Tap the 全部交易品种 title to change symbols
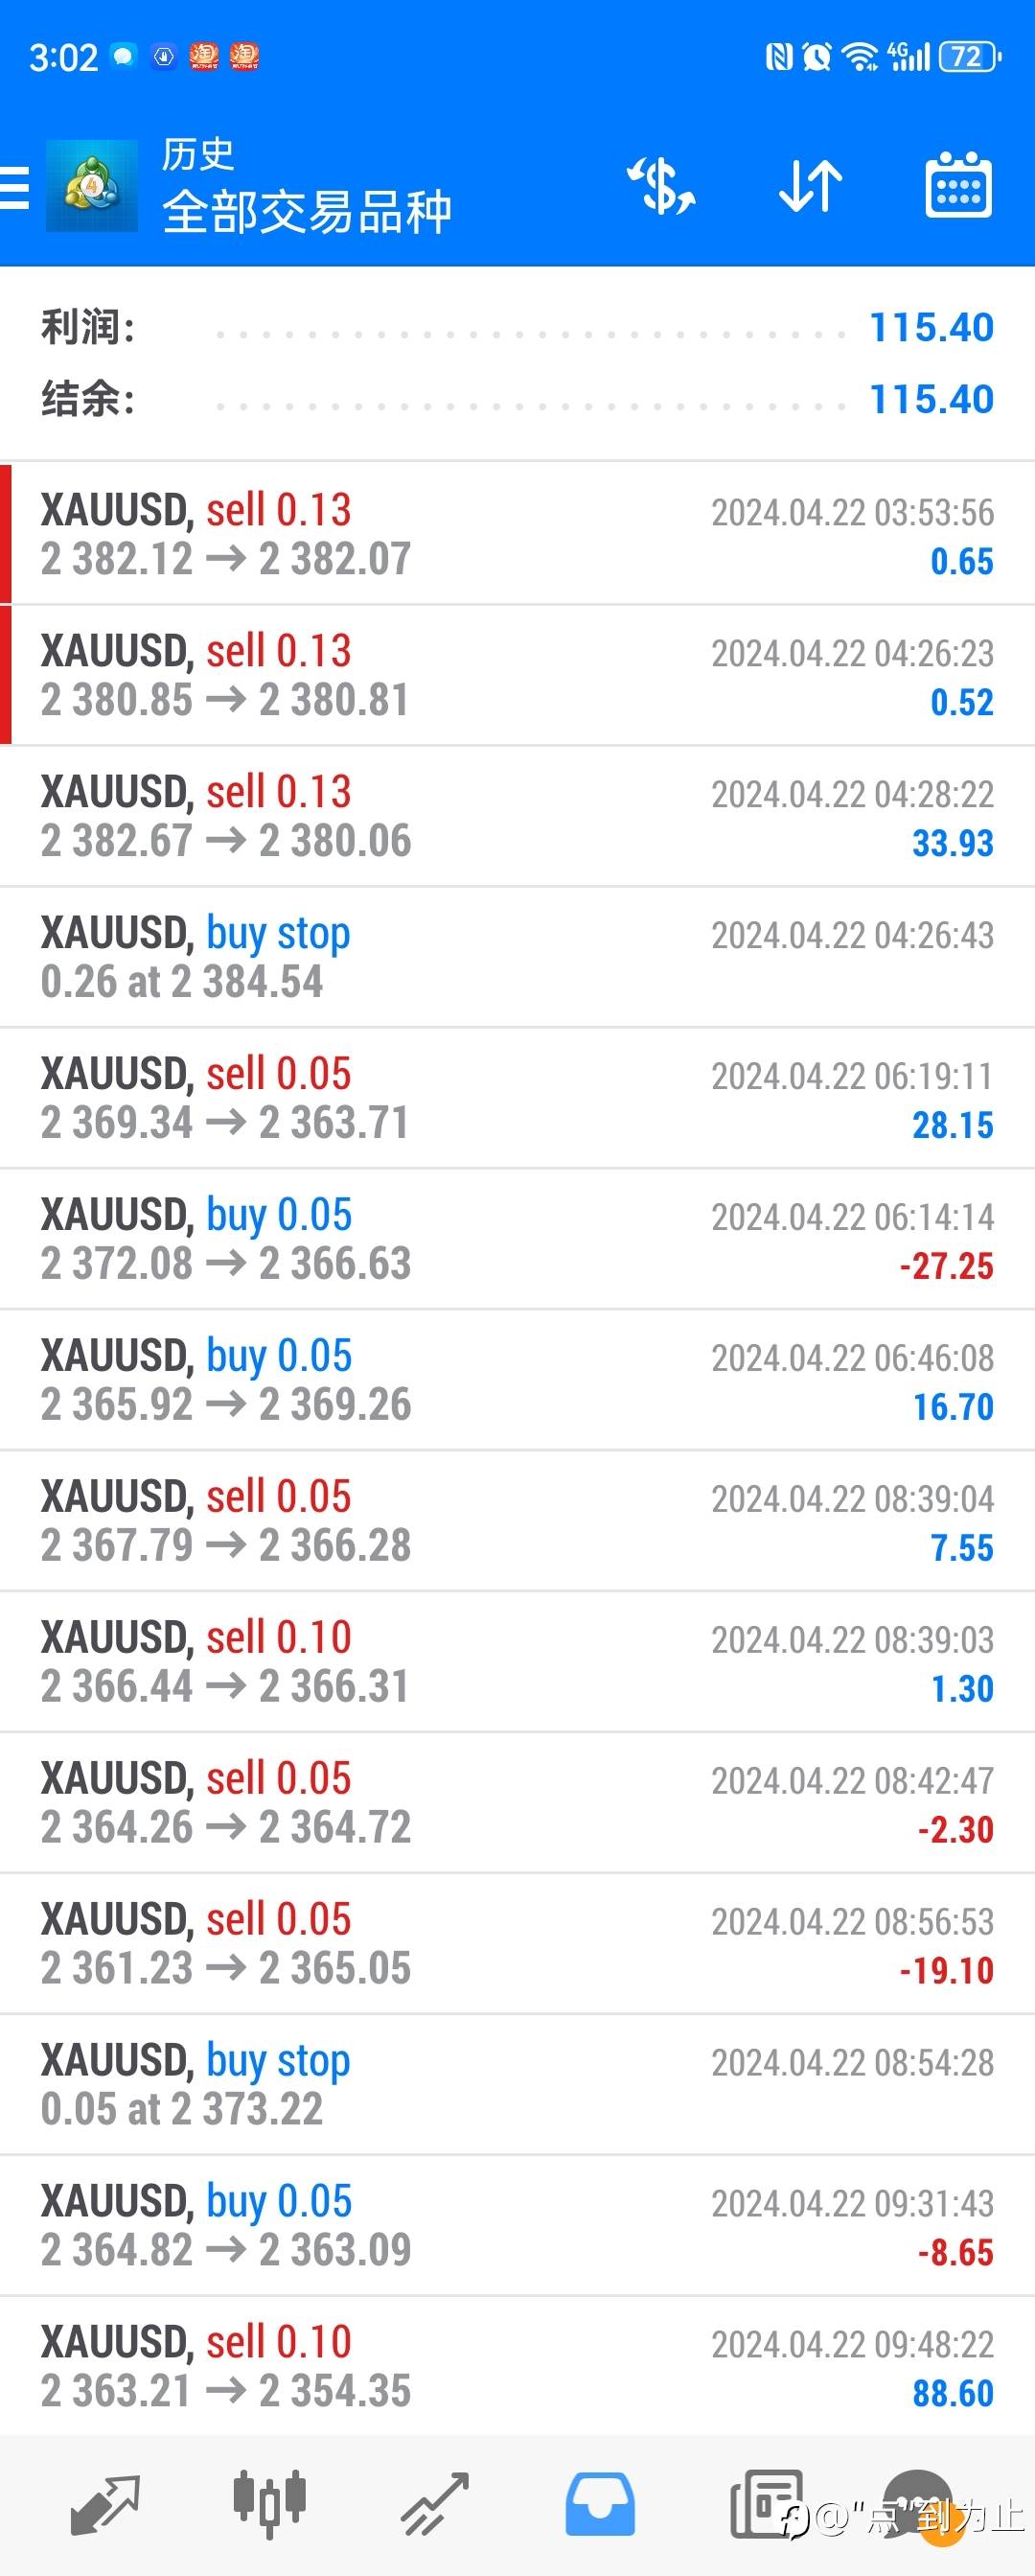Viewport: 1035px width, 2576px height. click(x=307, y=212)
